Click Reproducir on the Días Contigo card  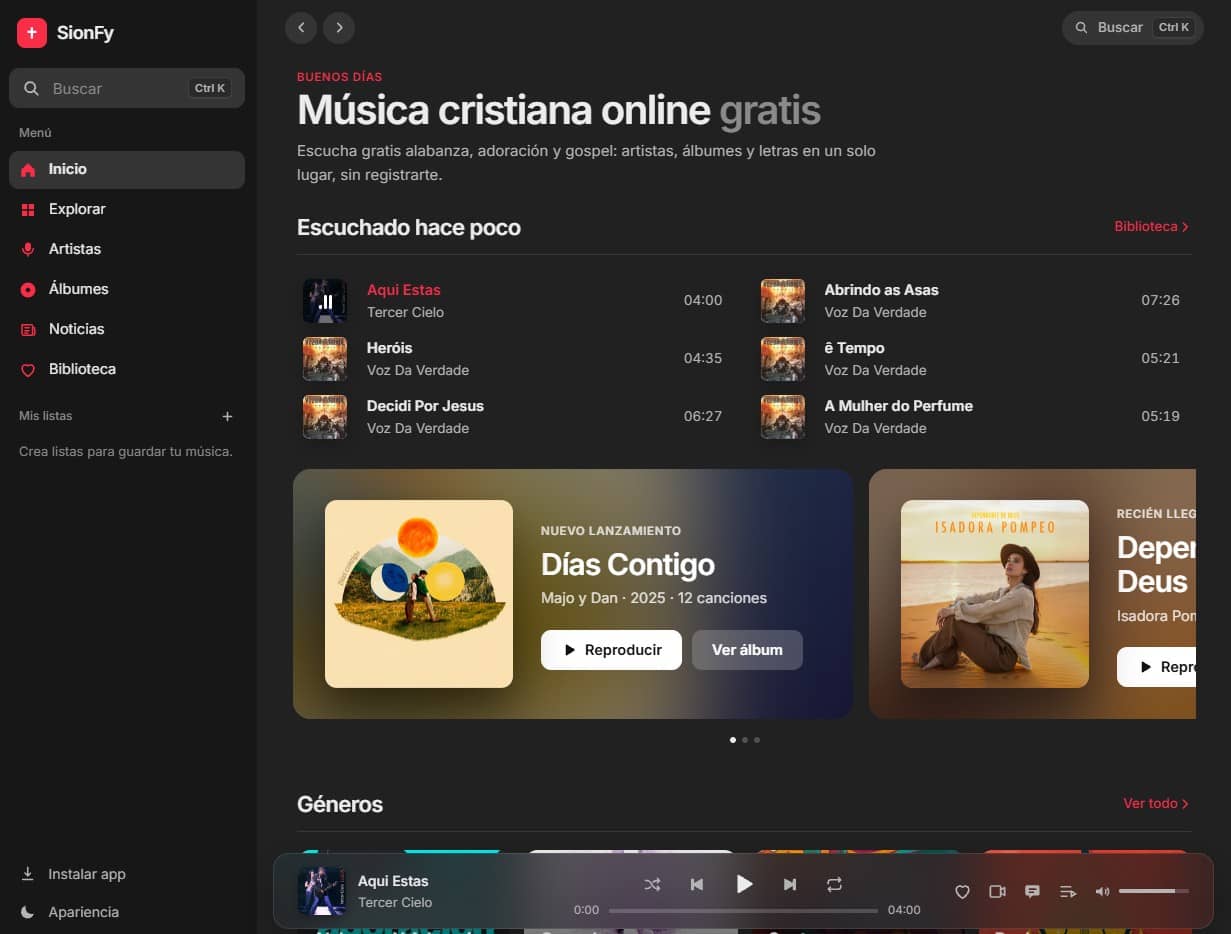(x=611, y=650)
